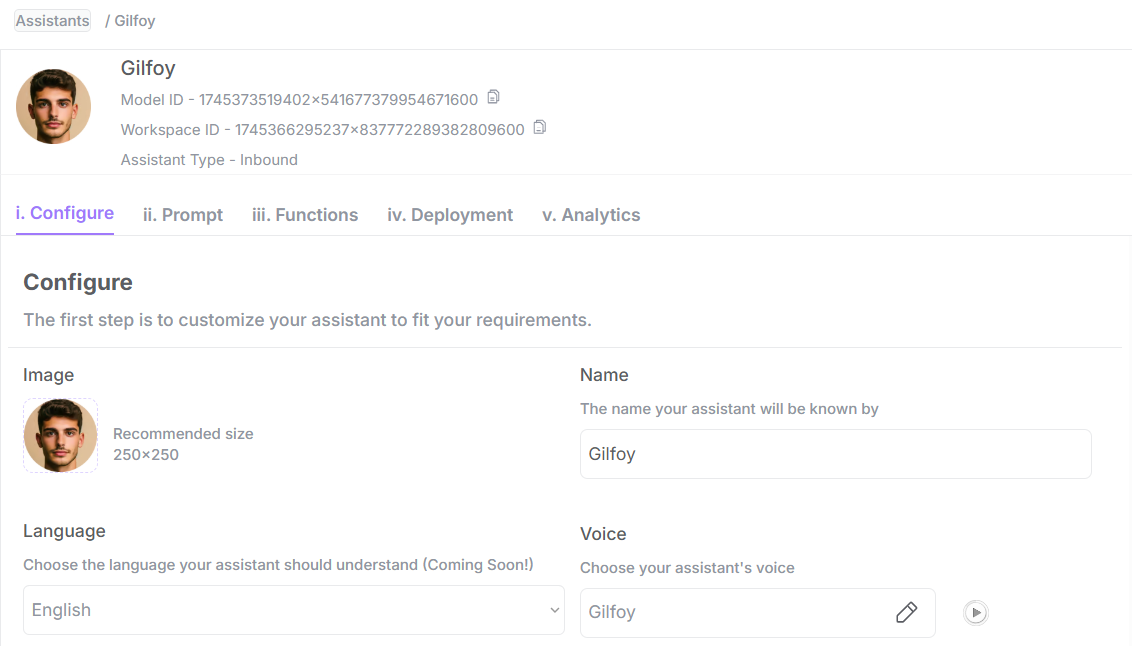Click the Voice selection field
1132x646 pixels.
tap(735, 612)
